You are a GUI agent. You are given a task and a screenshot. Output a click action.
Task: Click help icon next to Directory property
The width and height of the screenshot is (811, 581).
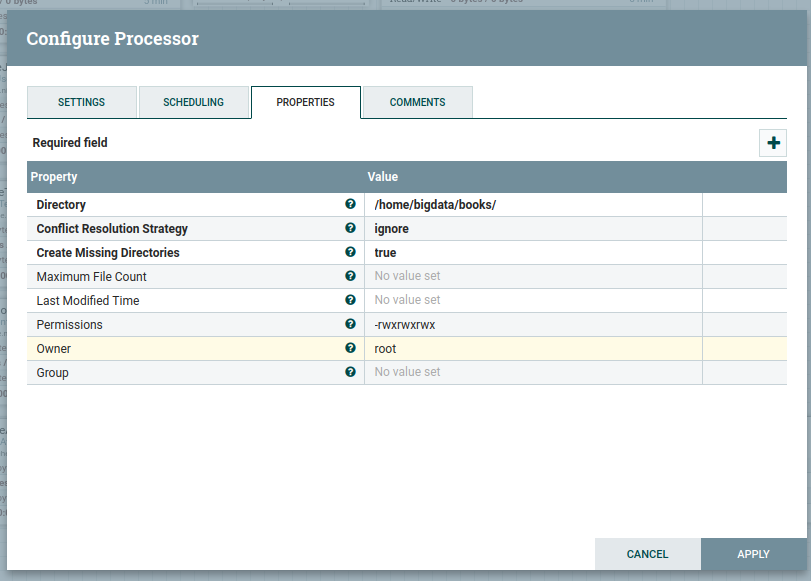[350, 204]
